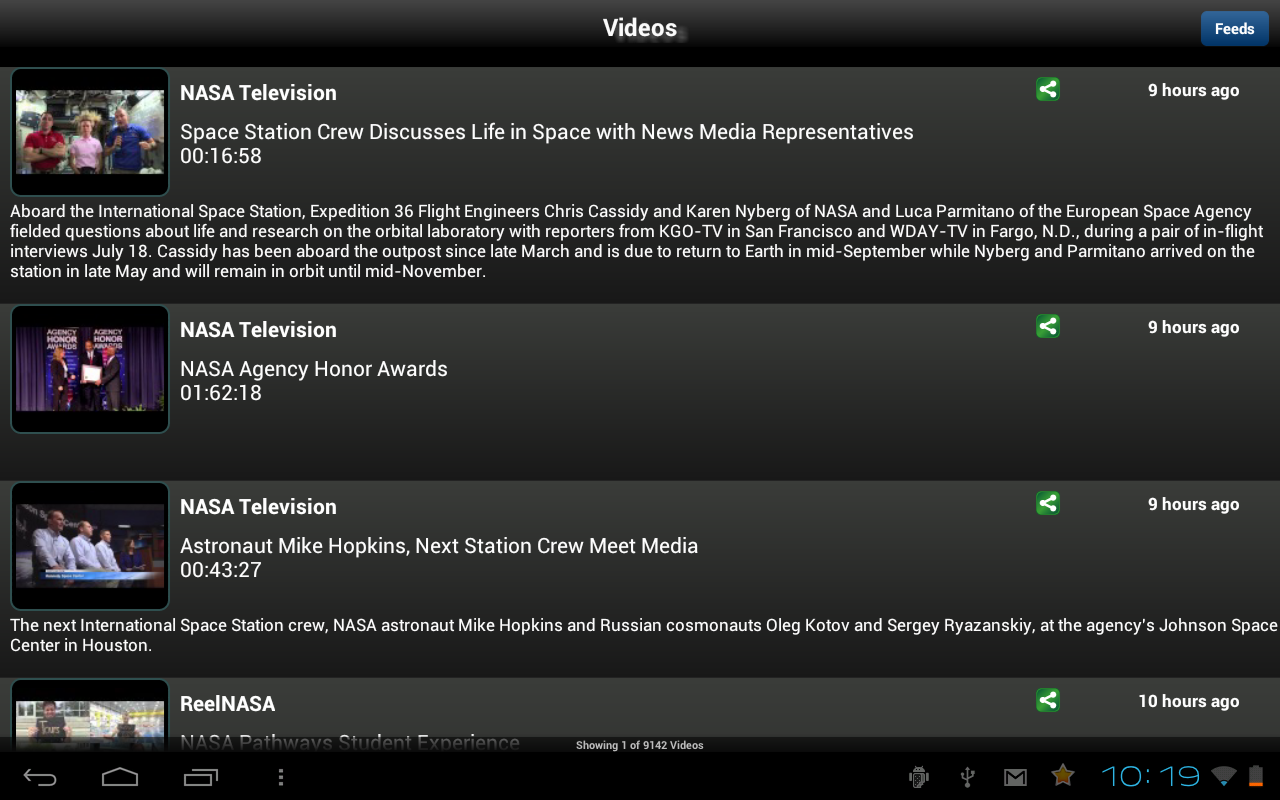Click '9 hours ago' on Agency Honor Awards row
The image size is (1280, 800).
[x=1193, y=327]
